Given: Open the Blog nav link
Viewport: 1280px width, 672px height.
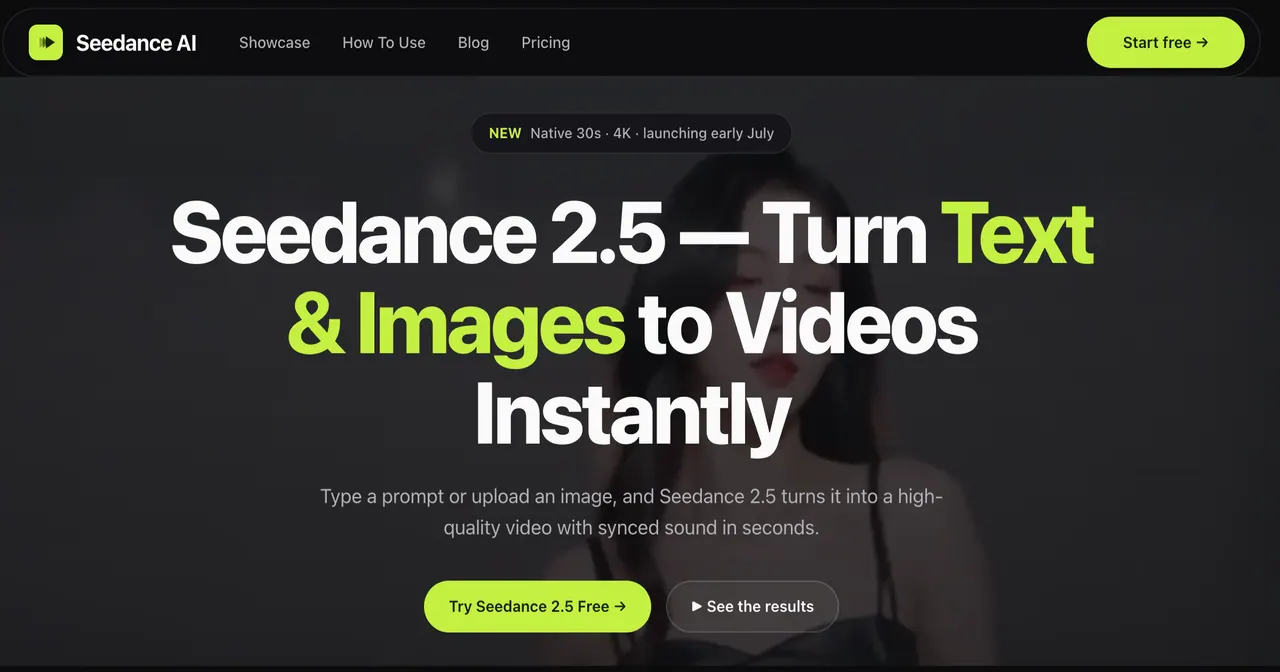Looking at the screenshot, I should click(473, 43).
